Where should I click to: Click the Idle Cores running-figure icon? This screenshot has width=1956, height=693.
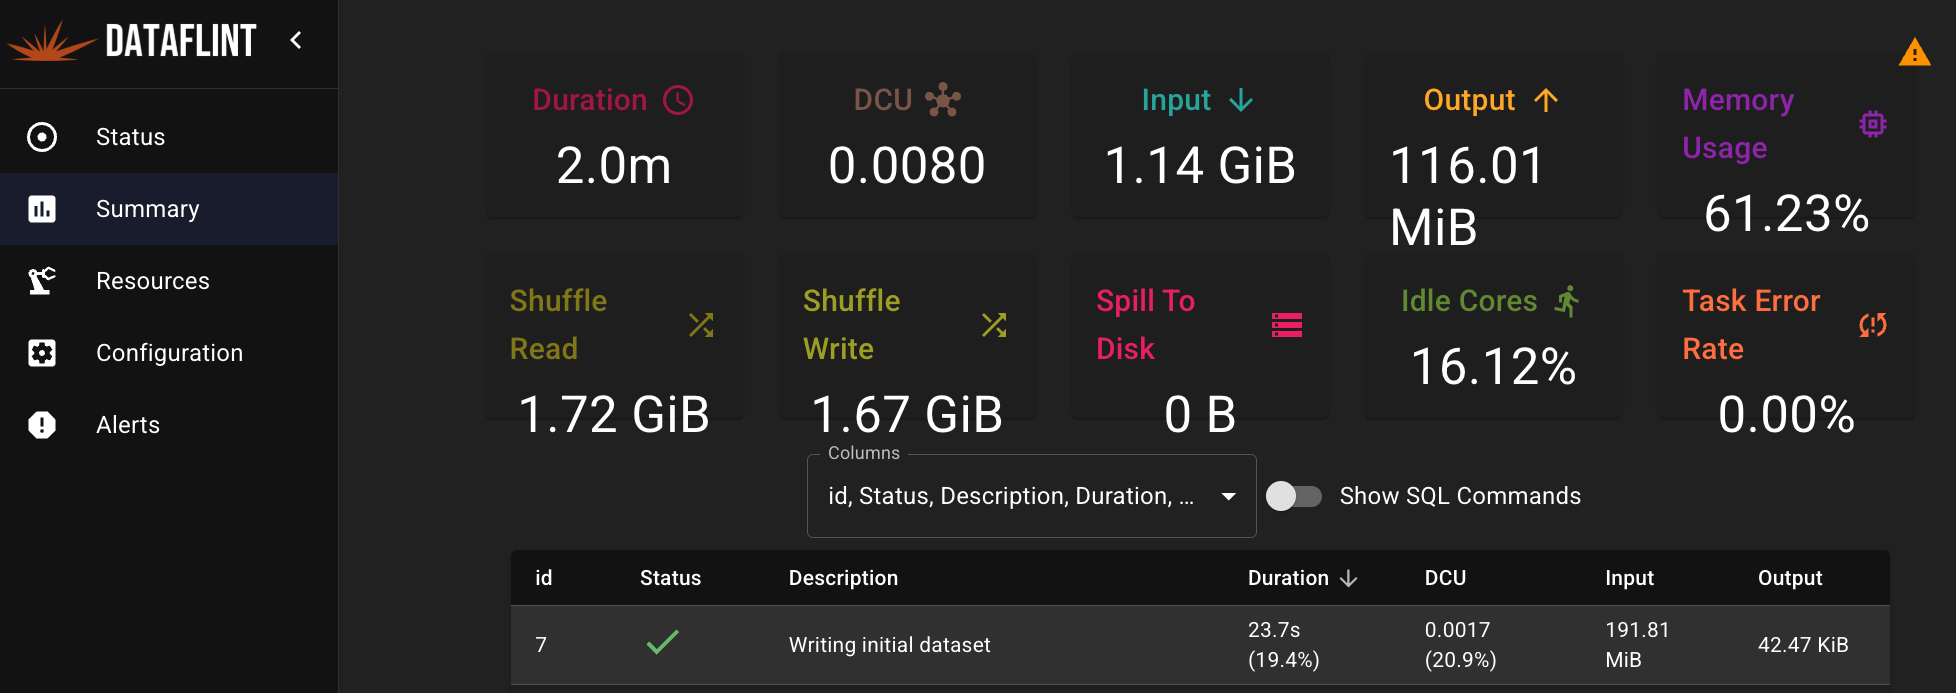pos(1567,301)
